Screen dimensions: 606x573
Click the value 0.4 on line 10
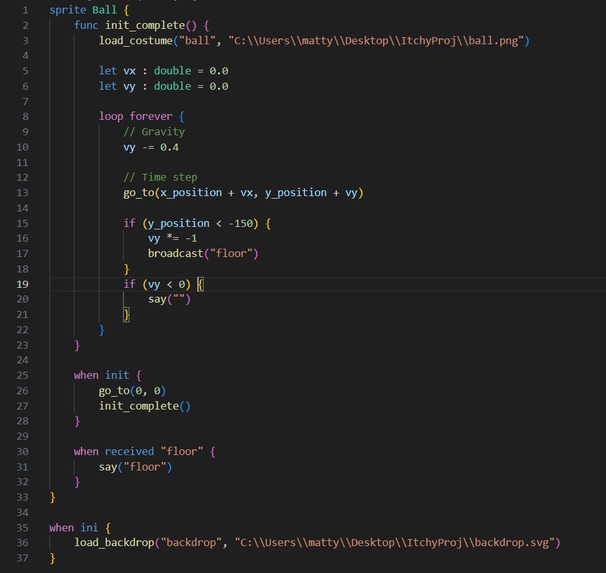(x=169, y=147)
